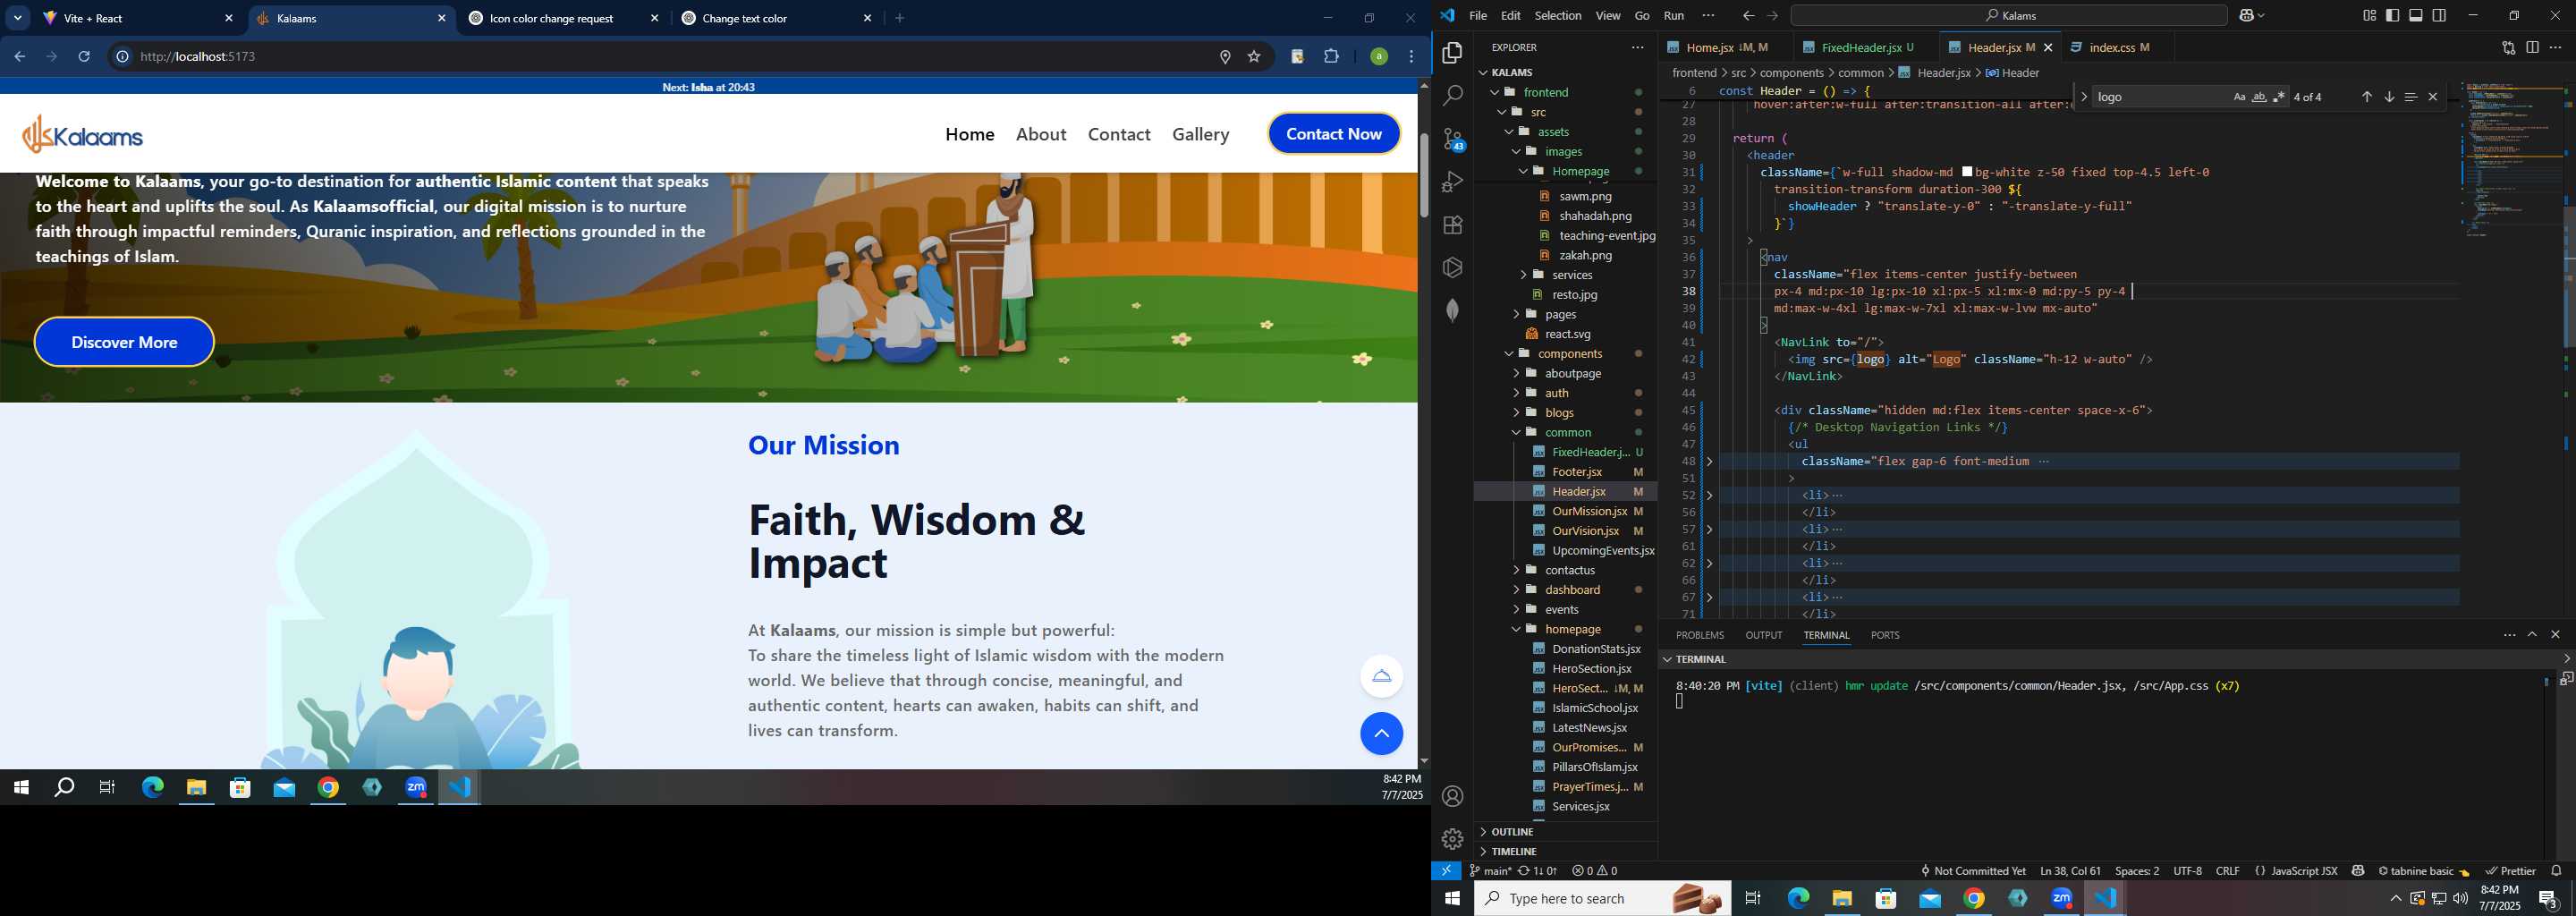Open MongoDB leaf icon in activity bar
The height and width of the screenshot is (916, 2576).
1452,310
